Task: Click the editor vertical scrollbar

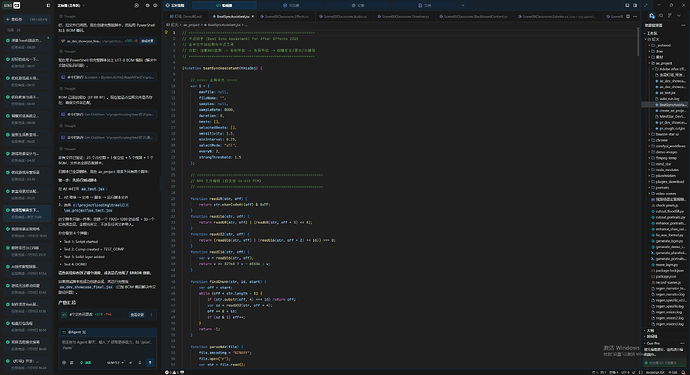Action: coord(638,42)
